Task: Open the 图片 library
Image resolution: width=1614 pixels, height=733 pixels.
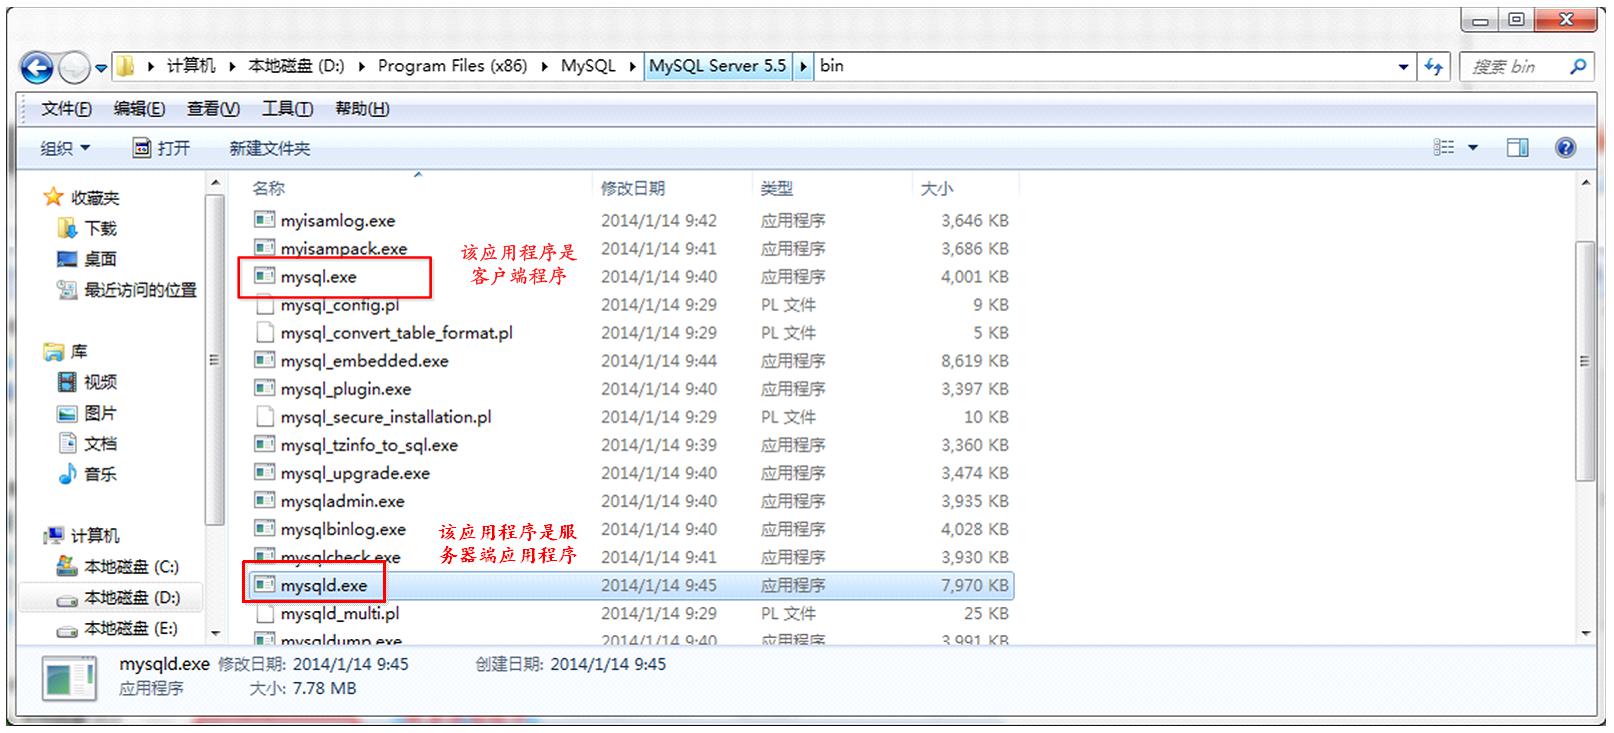Action: pyautogui.click(x=100, y=413)
